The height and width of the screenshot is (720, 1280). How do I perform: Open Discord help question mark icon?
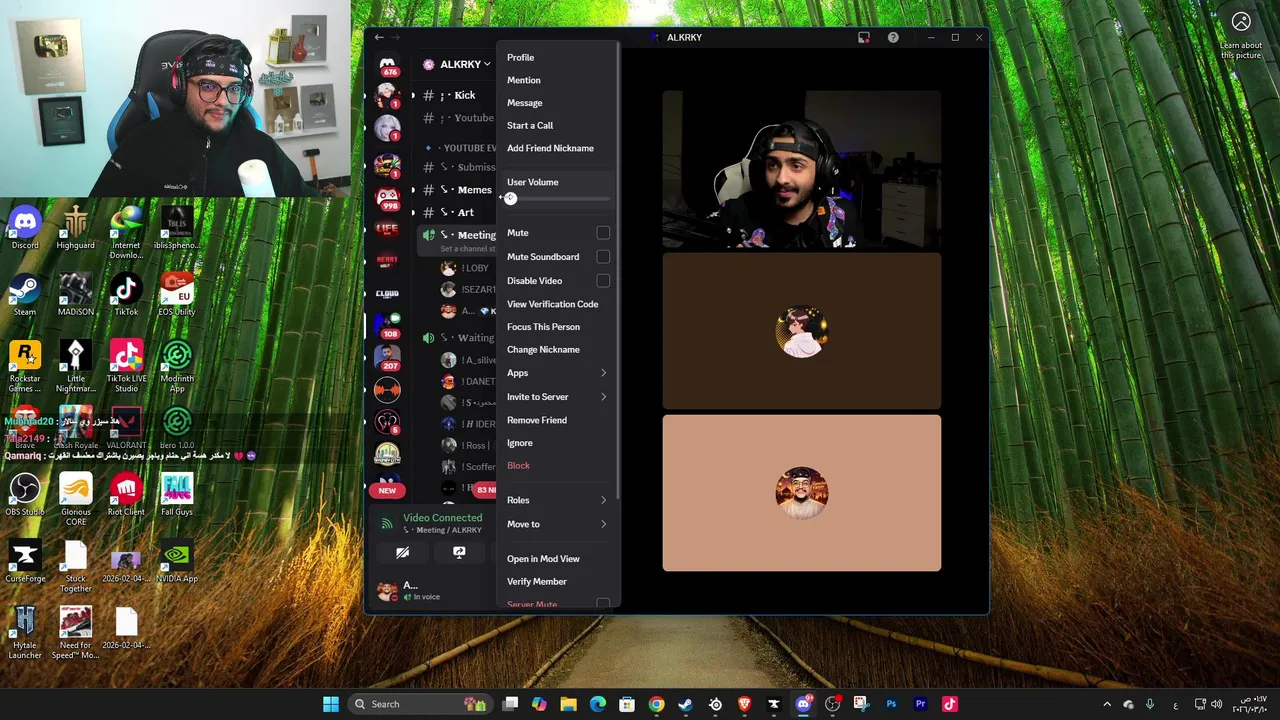tap(893, 37)
